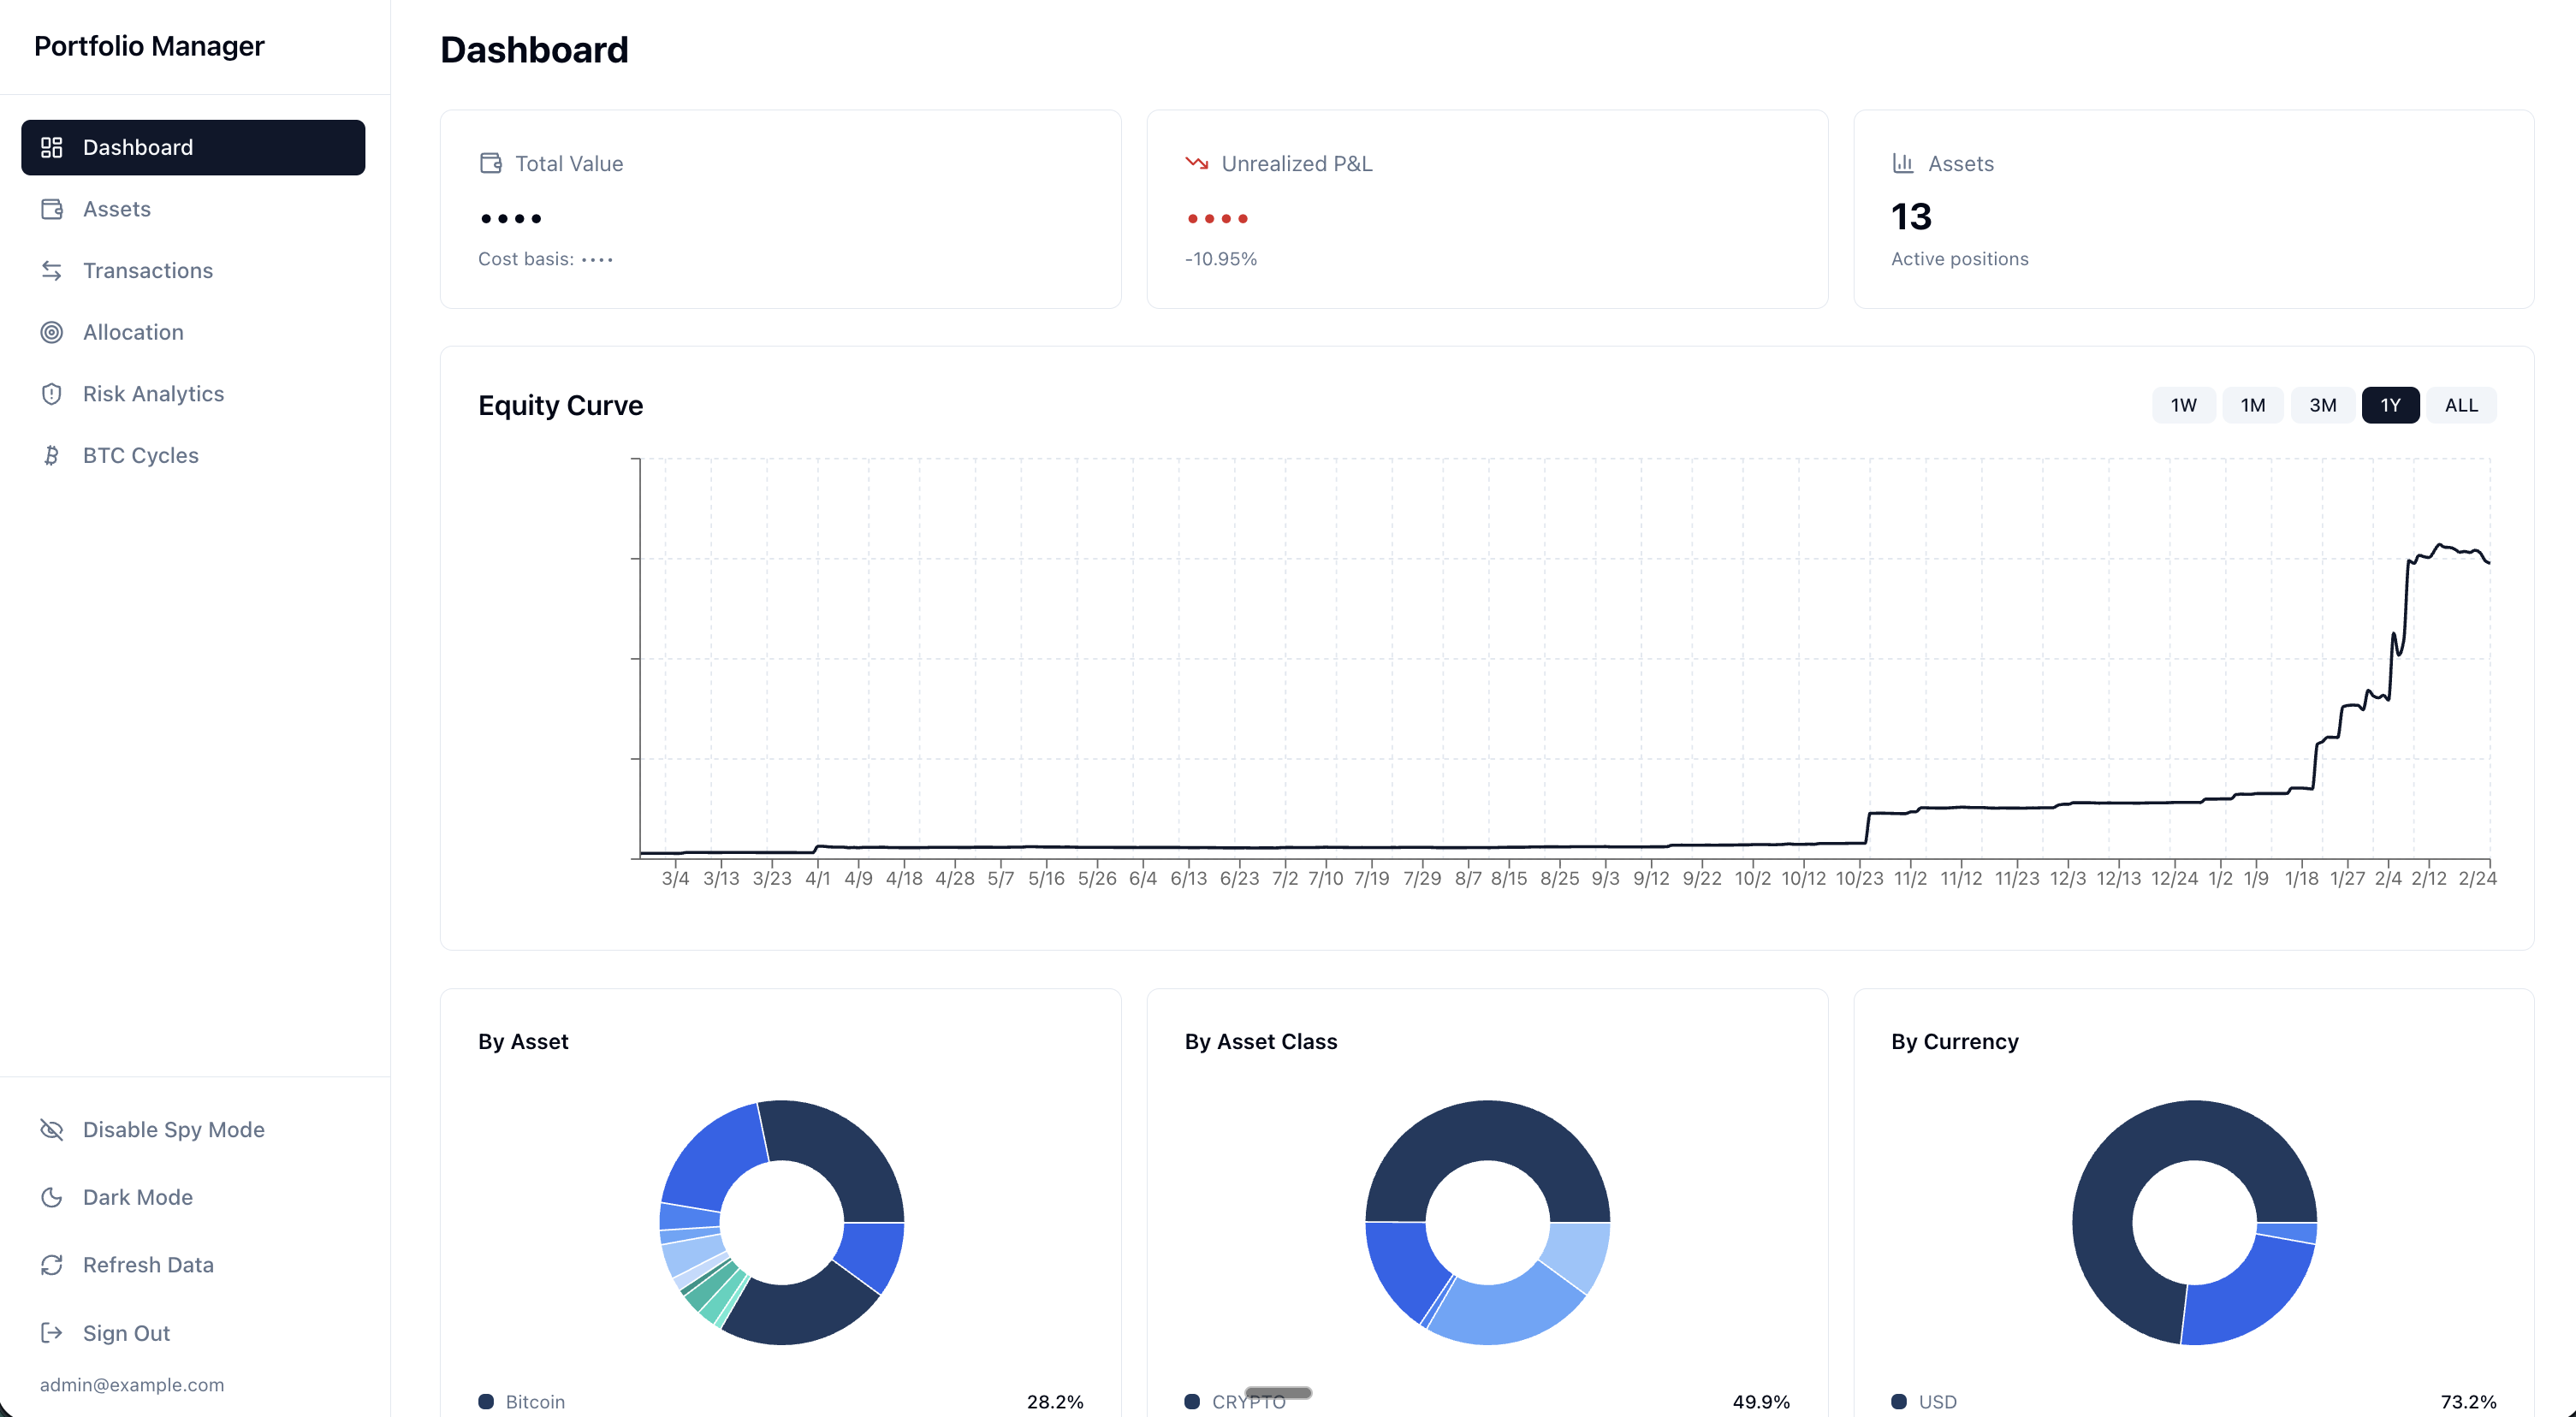Click Sign Out
Image resolution: width=2576 pixels, height=1417 pixels.
tap(125, 1333)
